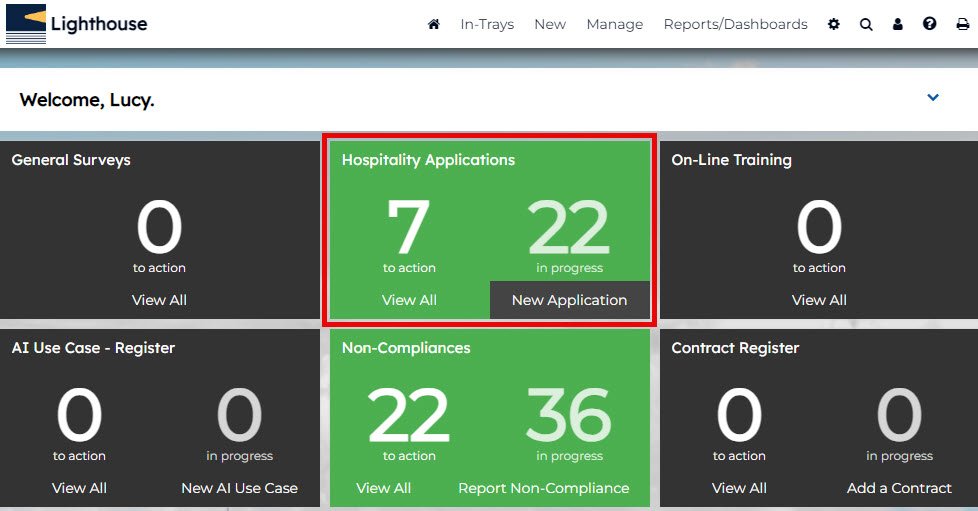Click the Lighthouse logo
The image size is (978, 511).
pos(77,24)
